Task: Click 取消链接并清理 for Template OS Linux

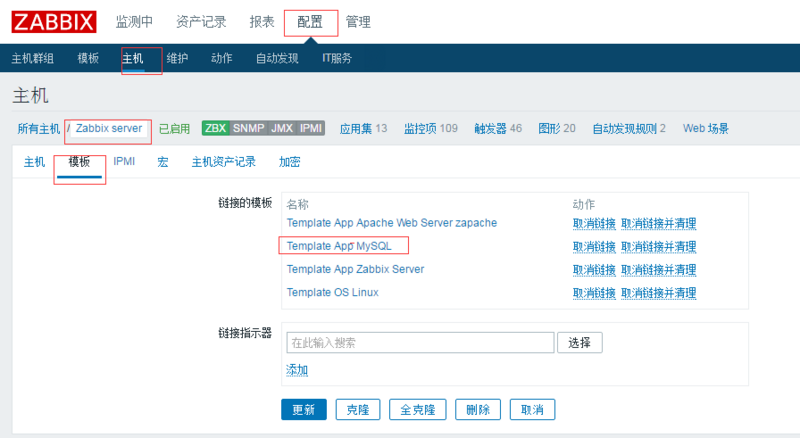Action: click(659, 293)
